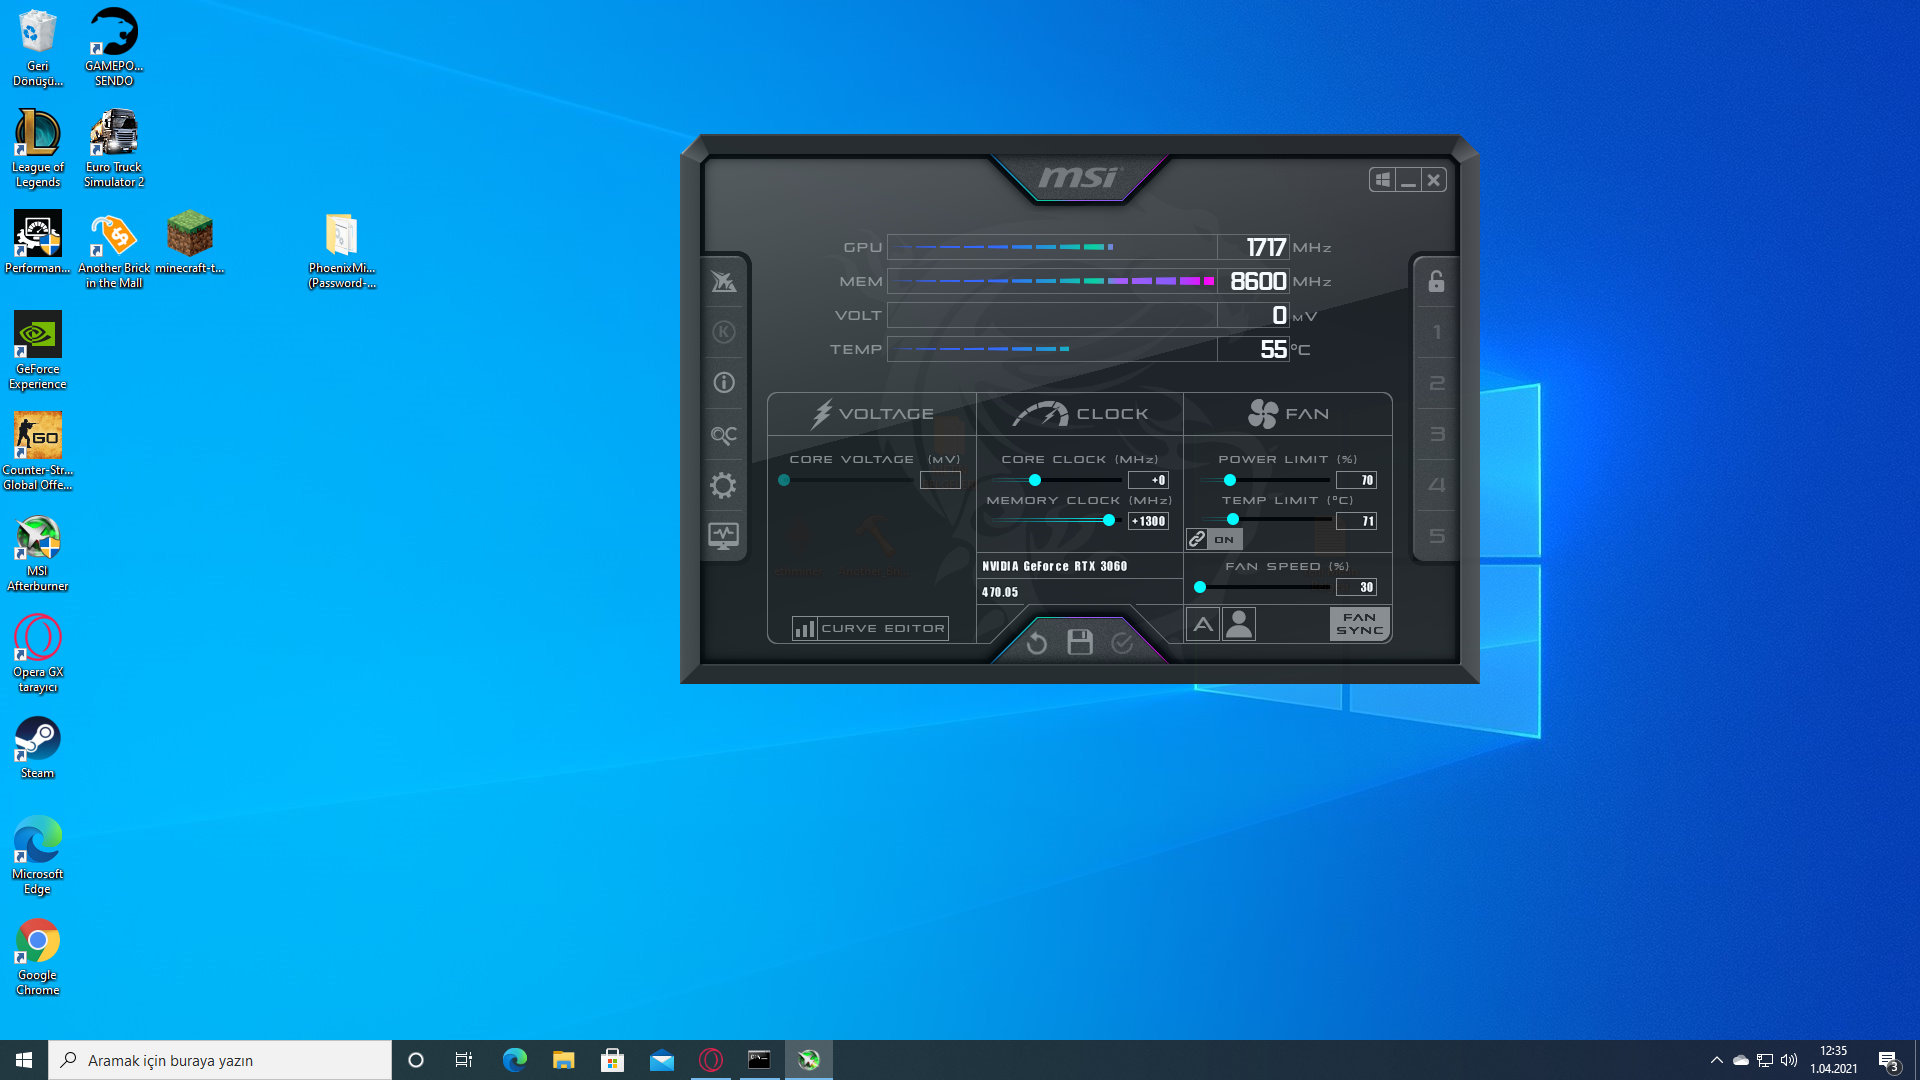Open the hardware monitor graph icon
This screenshot has width=1920, height=1080.
pyautogui.click(x=723, y=536)
